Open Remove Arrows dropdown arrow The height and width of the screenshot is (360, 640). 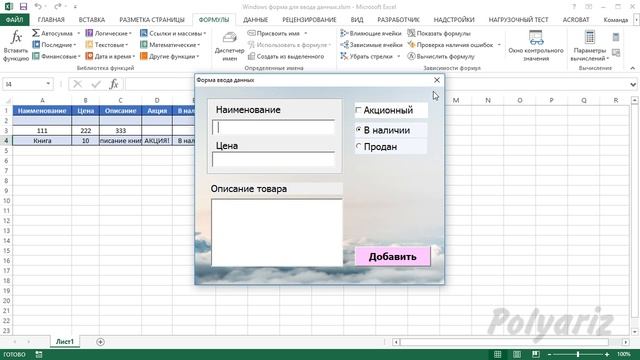tap(398, 56)
